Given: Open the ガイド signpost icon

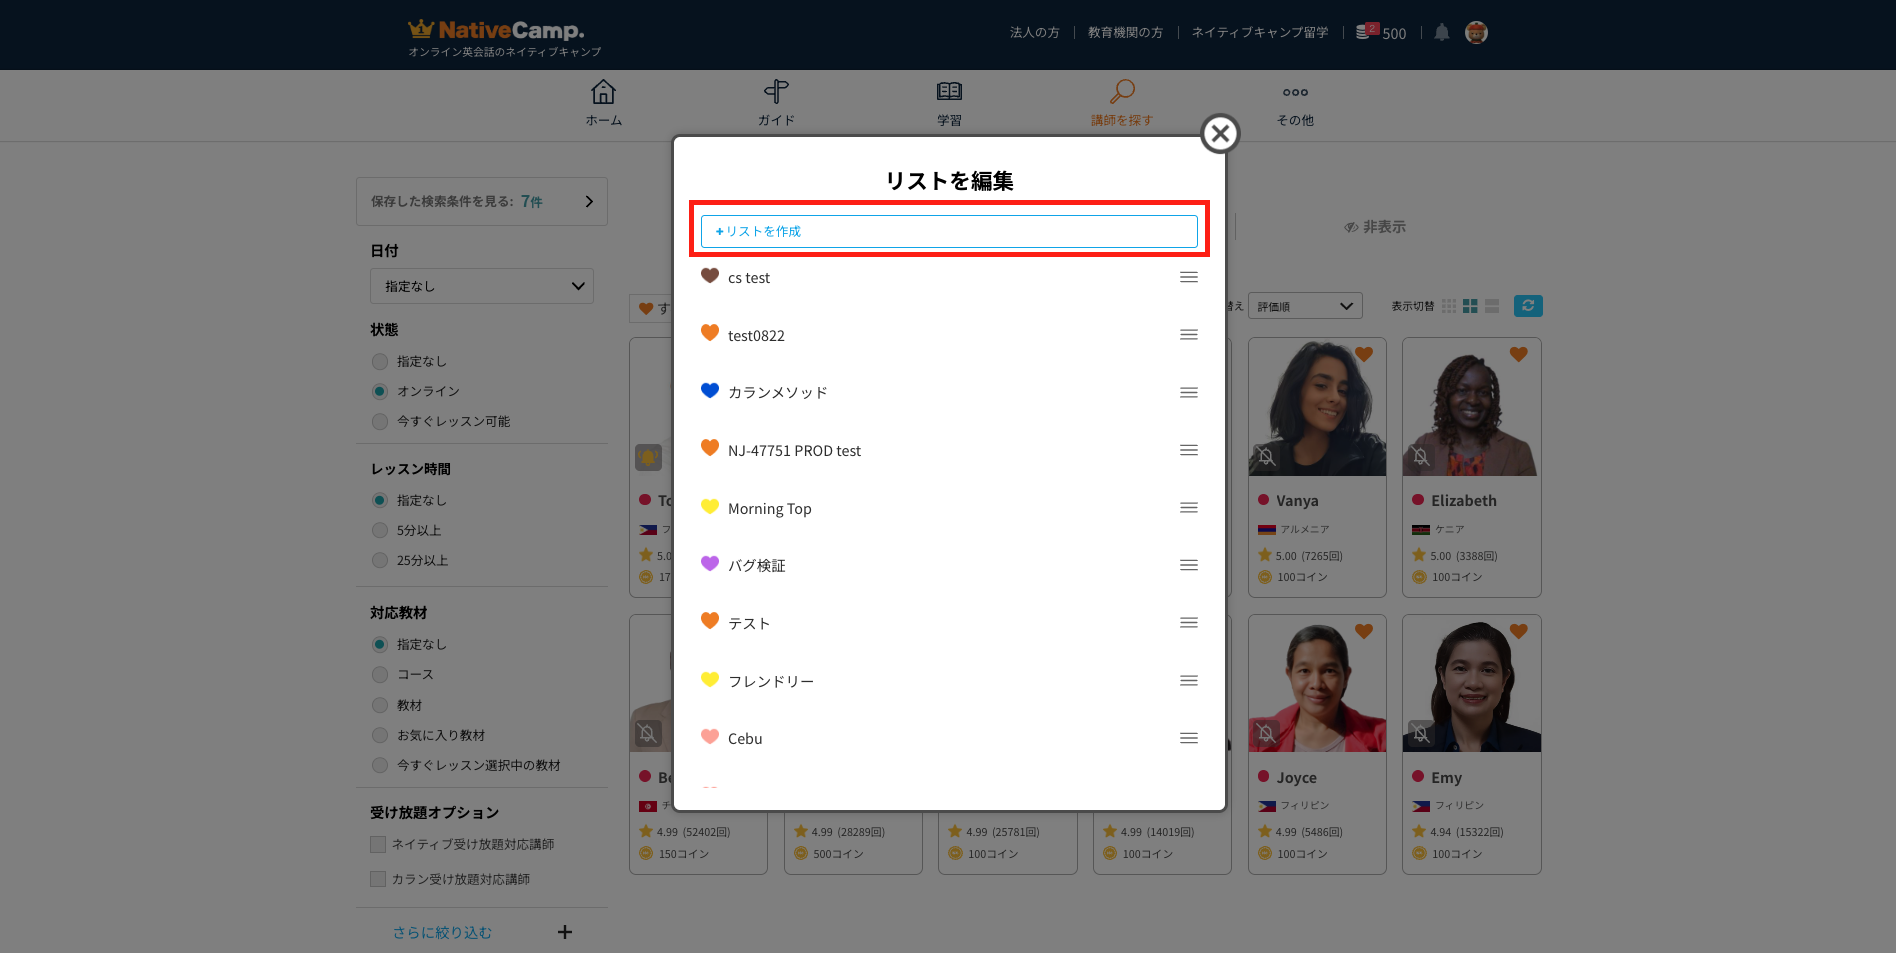Looking at the screenshot, I should (776, 93).
